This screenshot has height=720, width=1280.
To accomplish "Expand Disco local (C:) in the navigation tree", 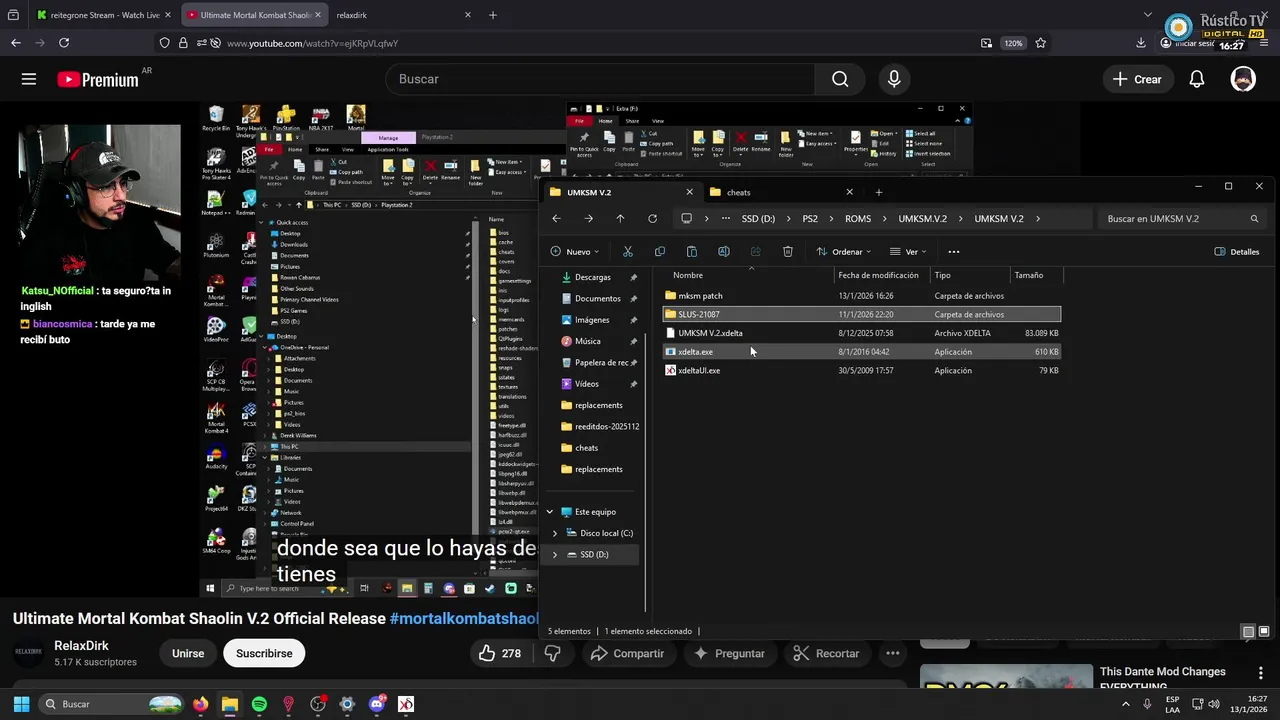I will click(555, 533).
